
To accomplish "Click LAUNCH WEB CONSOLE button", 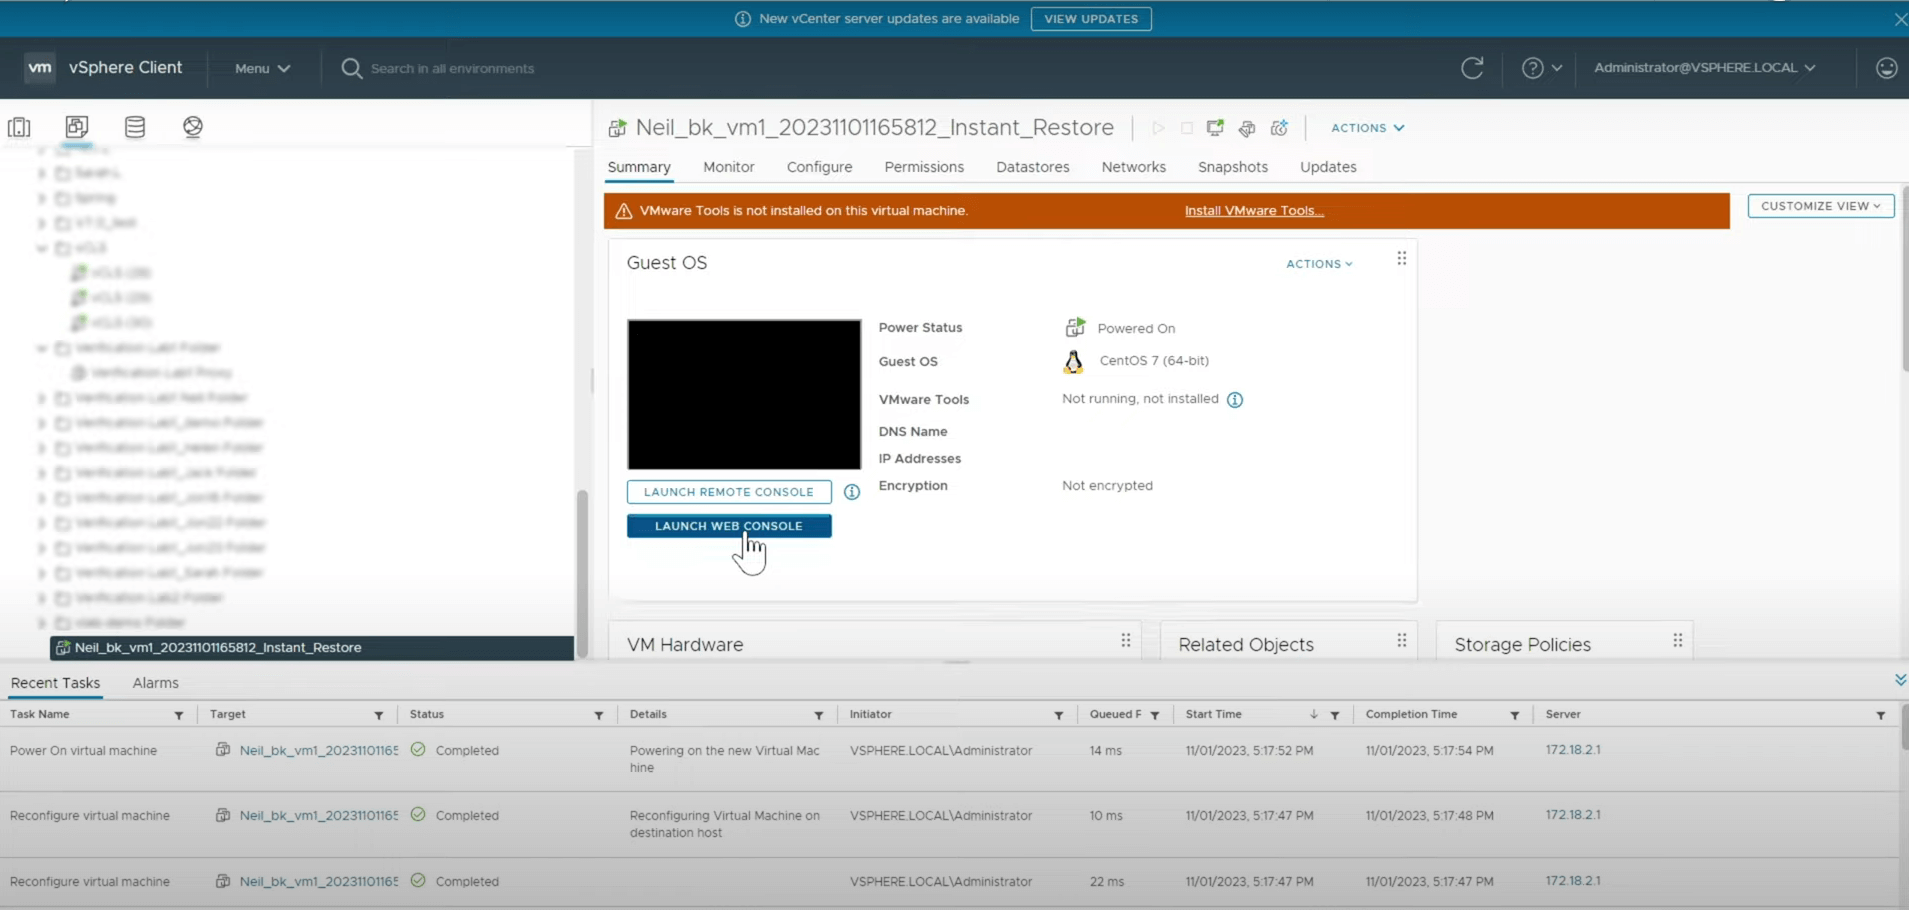I will coord(729,526).
